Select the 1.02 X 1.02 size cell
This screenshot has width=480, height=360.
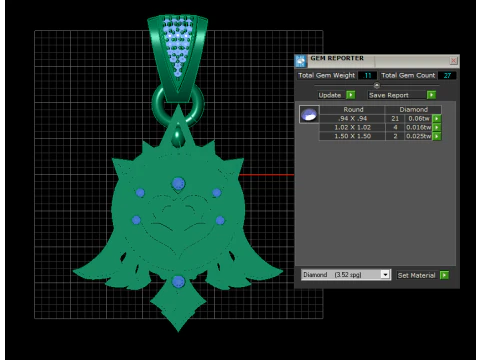(352, 127)
